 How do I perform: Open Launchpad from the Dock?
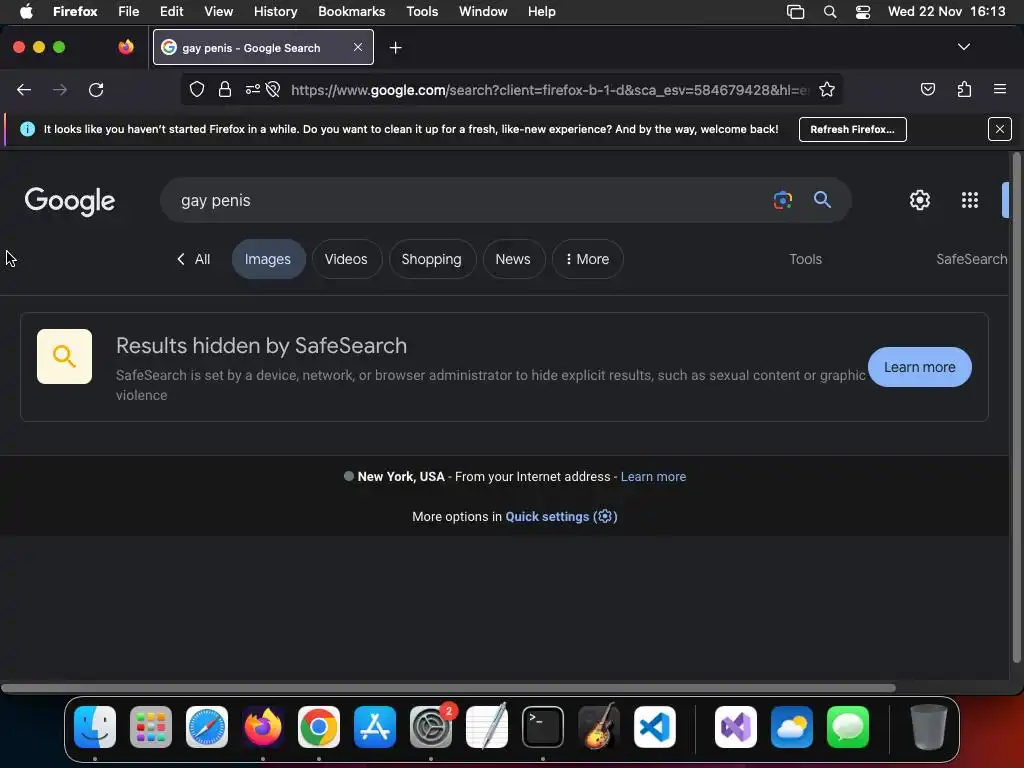pos(151,727)
